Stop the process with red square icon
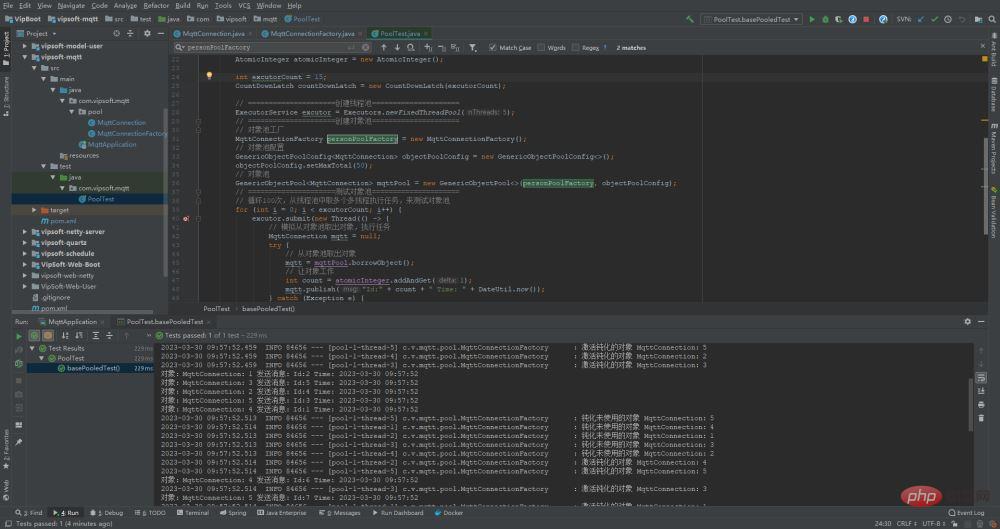Screen dimensions: 1000x529 [x=866, y=19]
